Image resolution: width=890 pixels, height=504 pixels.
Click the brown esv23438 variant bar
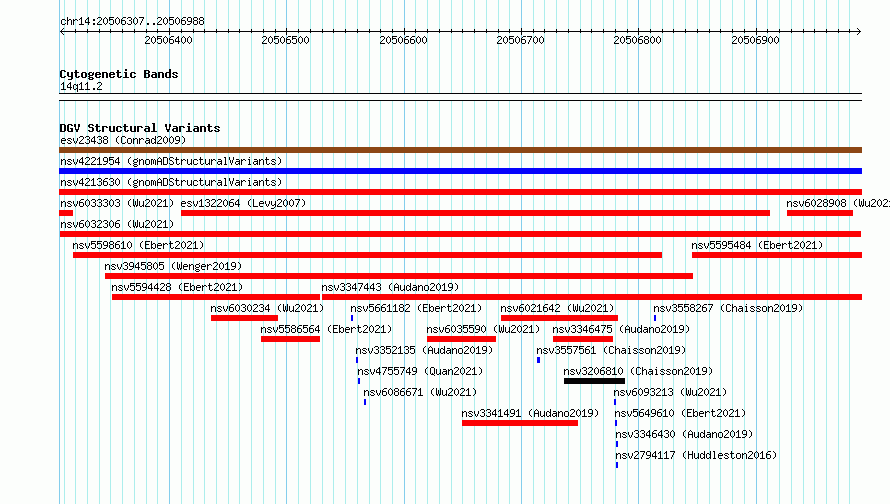tap(460, 150)
